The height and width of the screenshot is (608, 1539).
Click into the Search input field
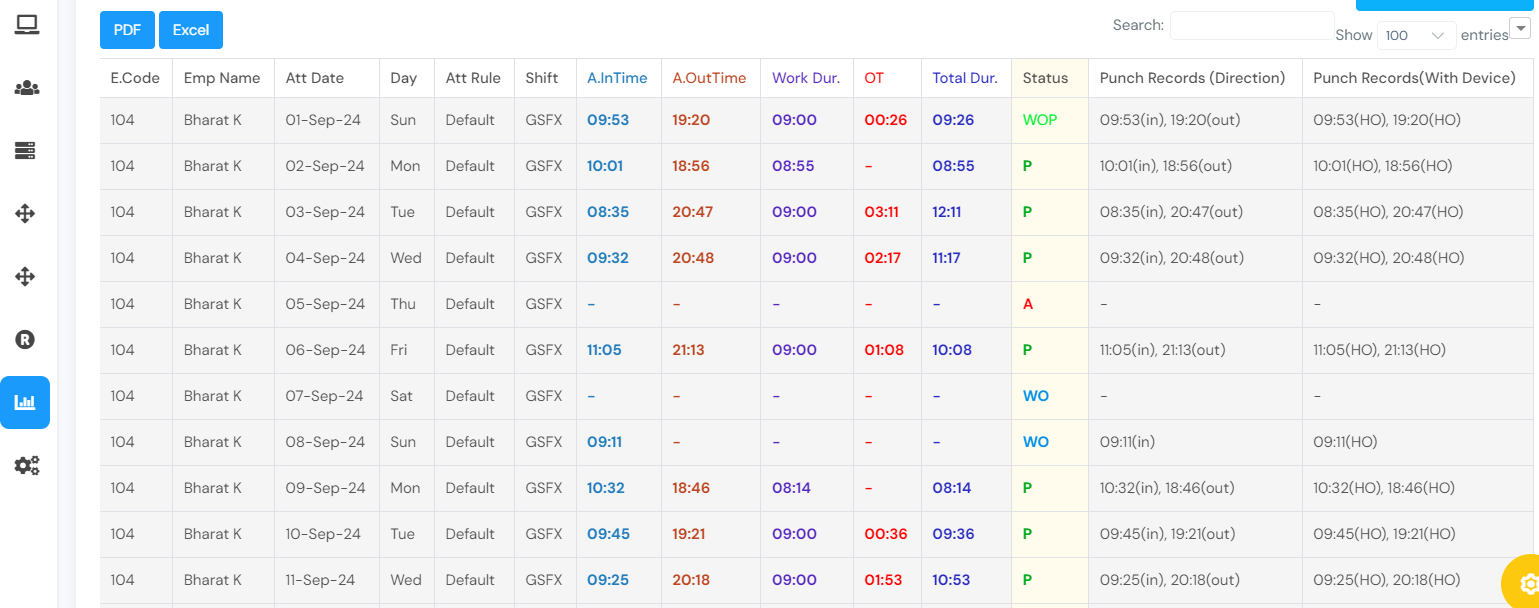point(1251,26)
